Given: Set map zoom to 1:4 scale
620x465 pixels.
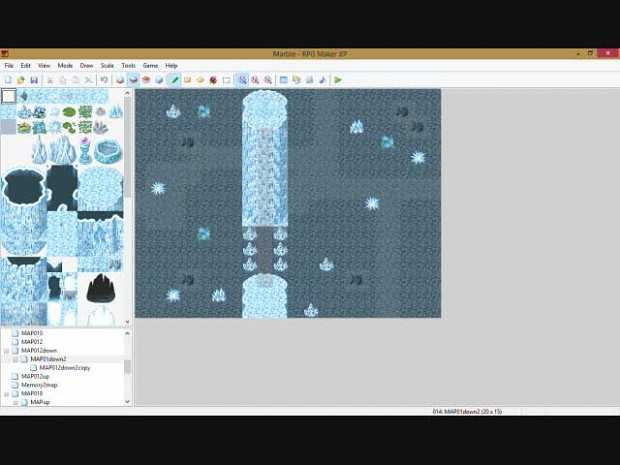Looking at the screenshot, I should pos(268,80).
